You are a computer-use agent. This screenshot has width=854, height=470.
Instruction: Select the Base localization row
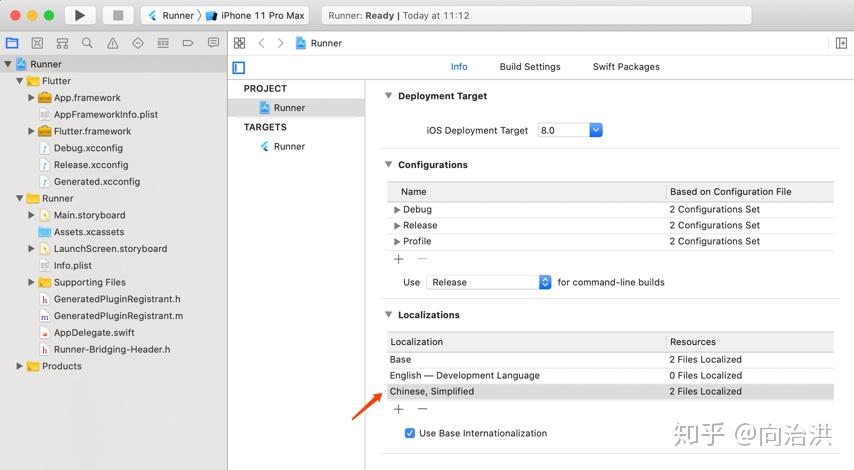point(610,359)
